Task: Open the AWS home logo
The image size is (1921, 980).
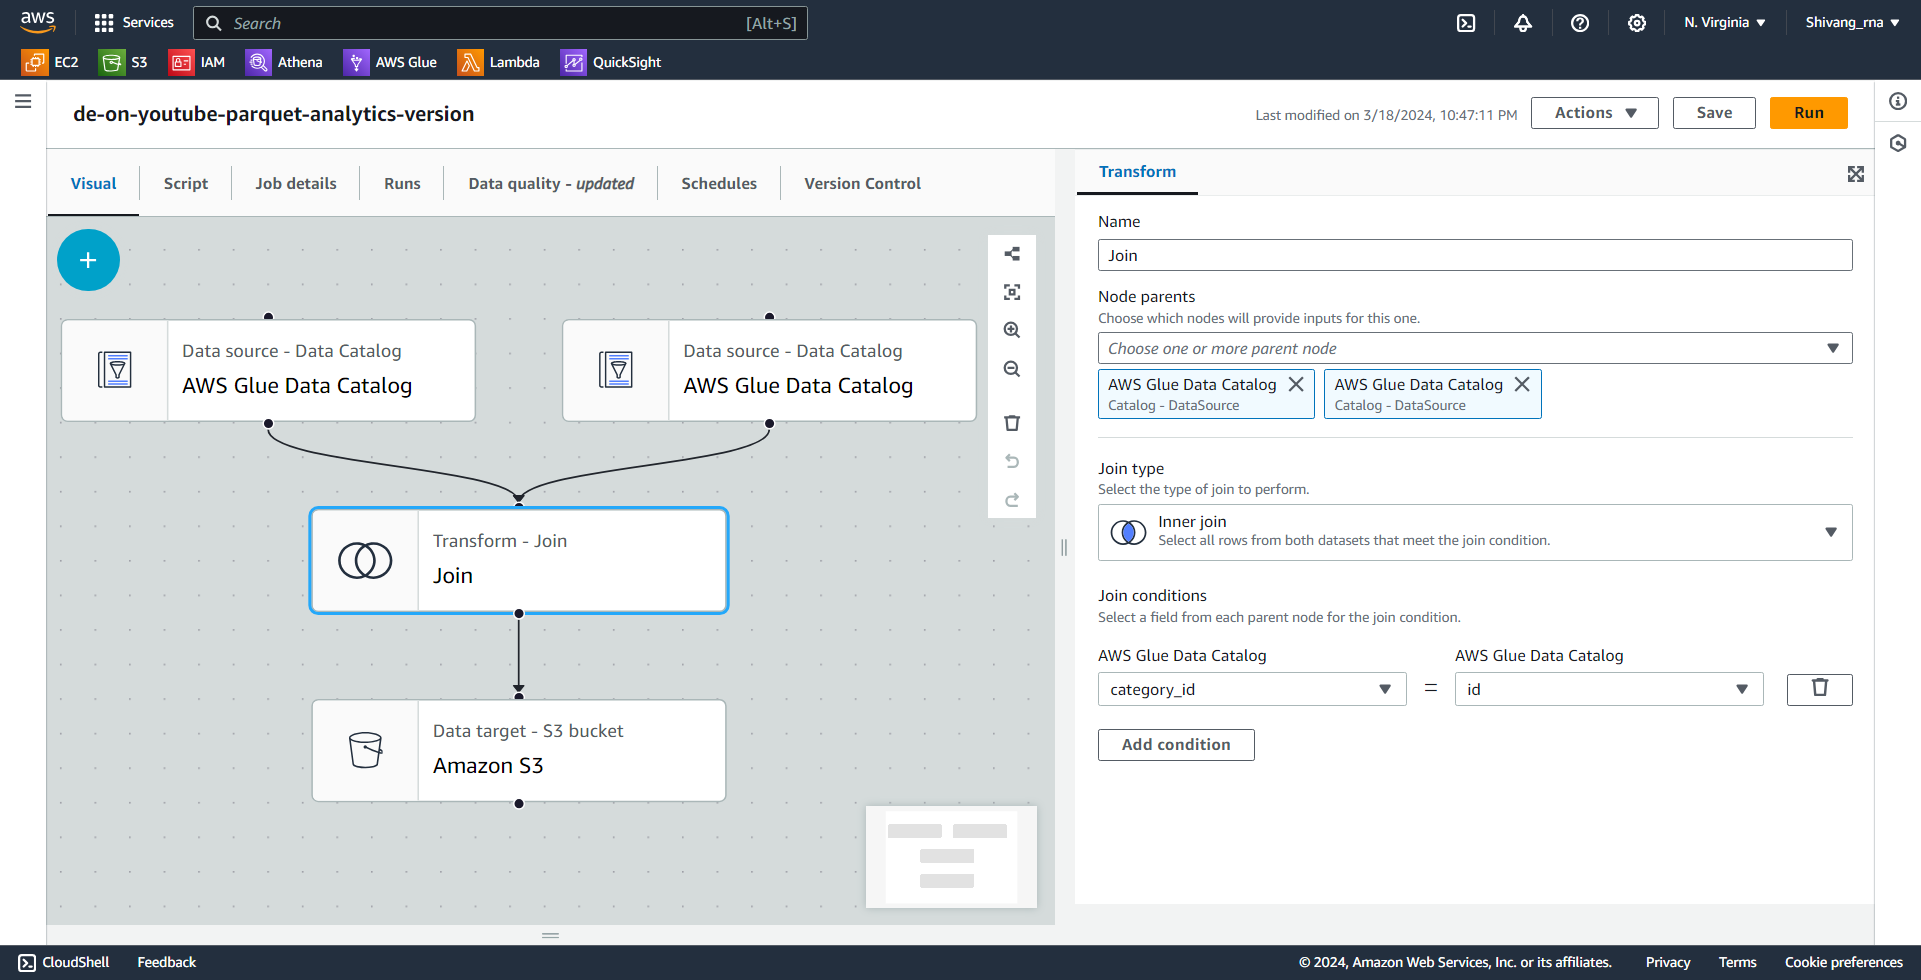Action: click(x=38, y=22)
